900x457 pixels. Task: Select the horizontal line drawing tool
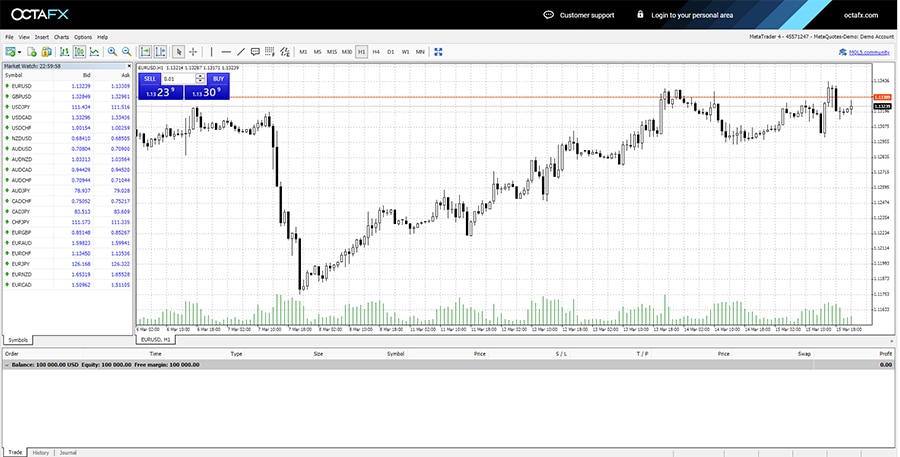click(226, 51)
